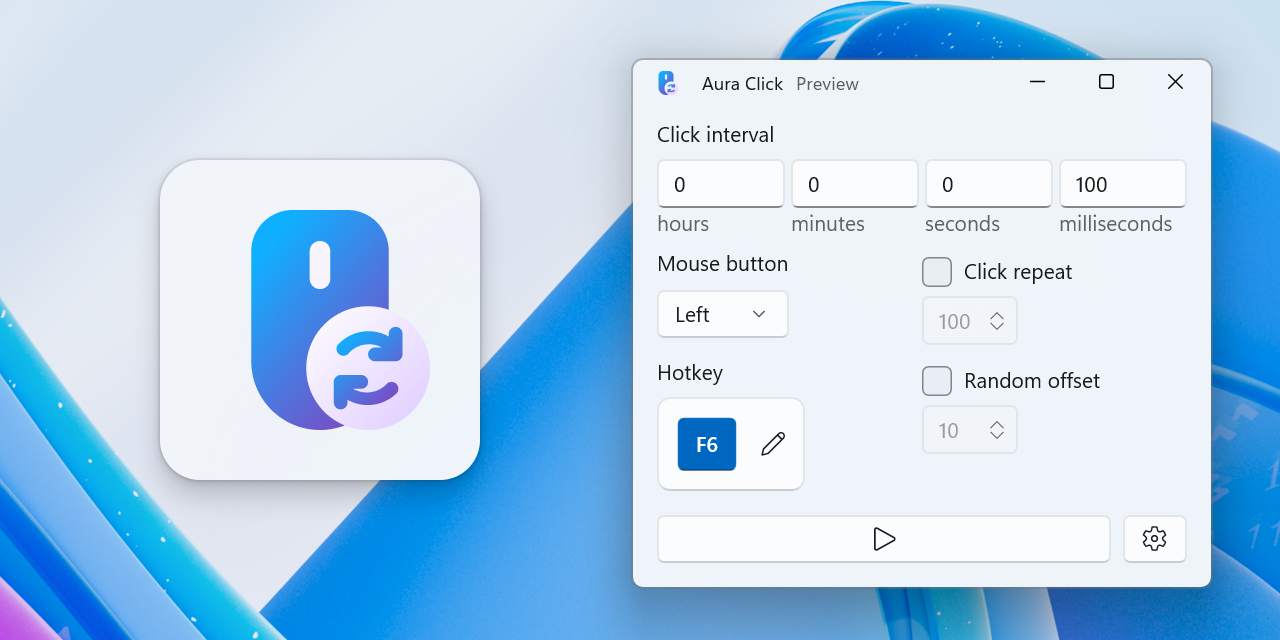Focus the hours input field
Viewport: 1280px width, 640px height.
click(x=720, y=184)
